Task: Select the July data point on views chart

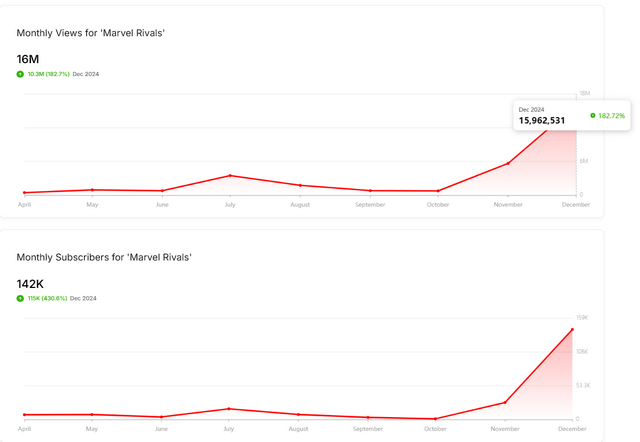Action: [x=230, y=175]
